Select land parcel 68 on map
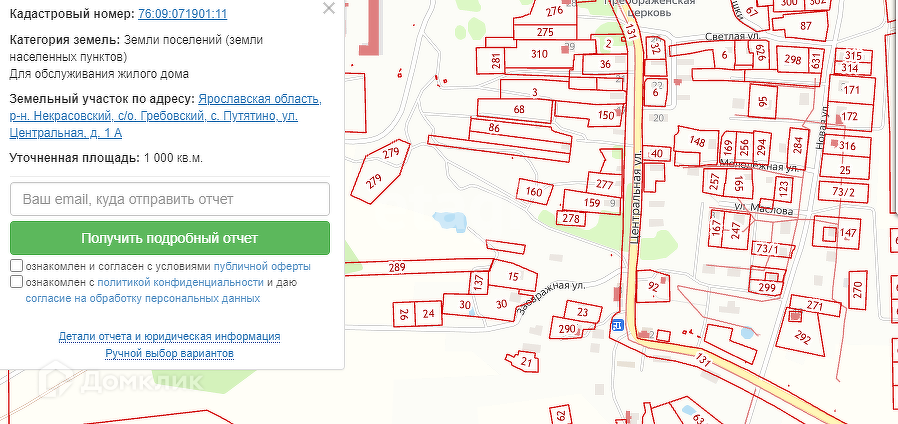Image resolution: width=898 pixels, height=424 pixels. [x=519, y=109]
